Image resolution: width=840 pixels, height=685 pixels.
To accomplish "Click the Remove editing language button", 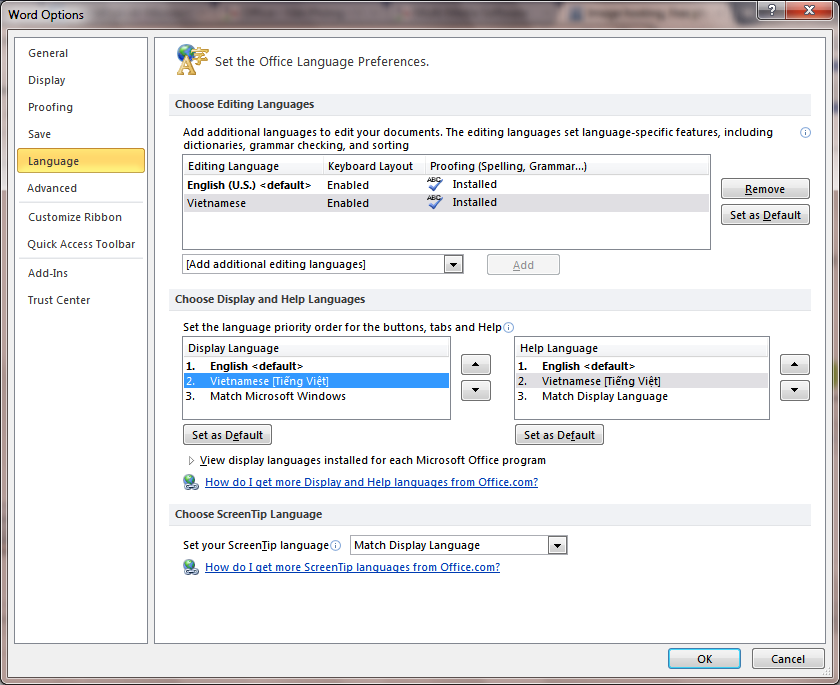I will tap(765, 189).
